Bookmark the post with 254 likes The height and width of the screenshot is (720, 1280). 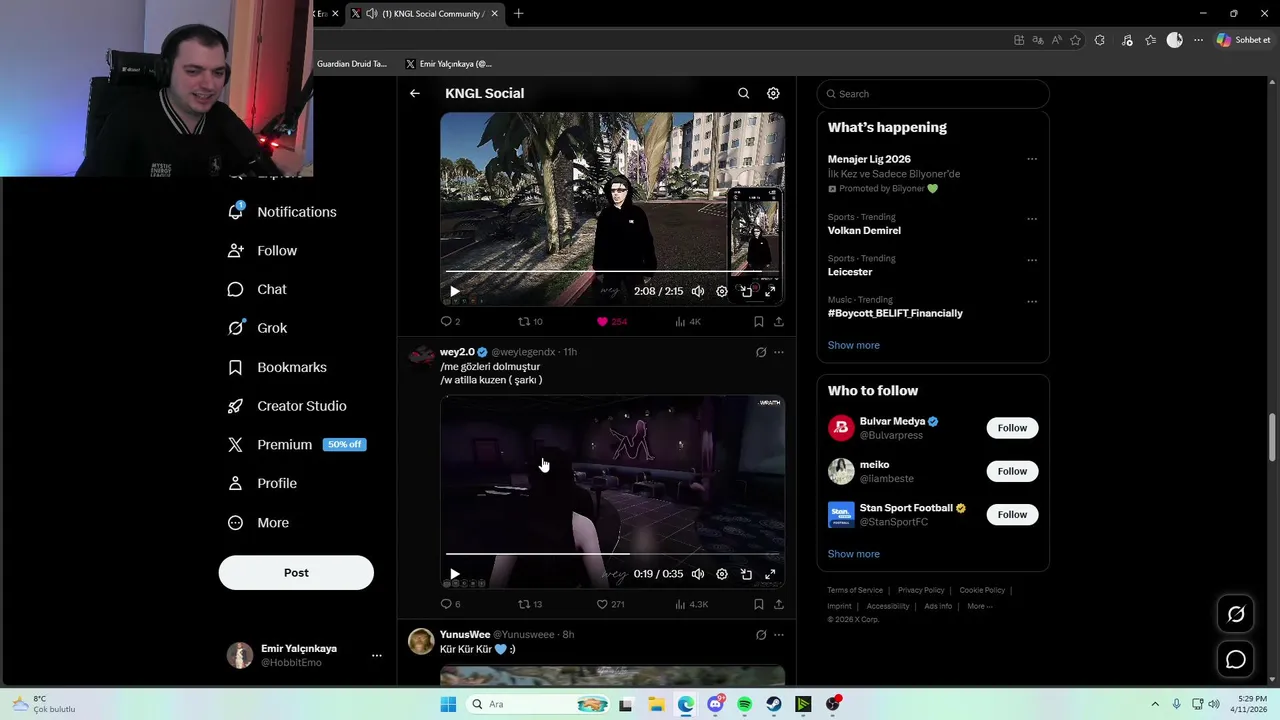click(759, 322)
